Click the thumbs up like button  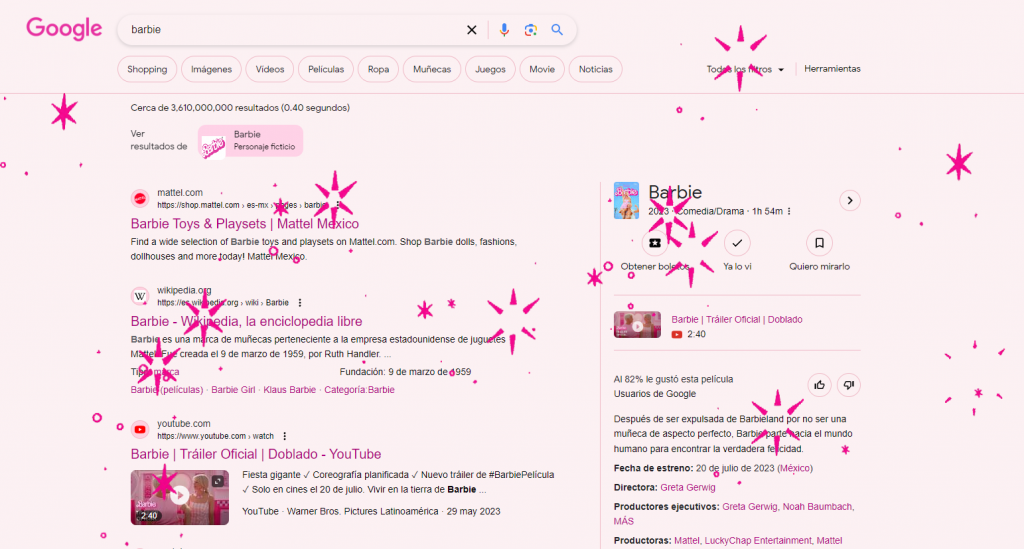pyautogui.click(x=819, y=385)
